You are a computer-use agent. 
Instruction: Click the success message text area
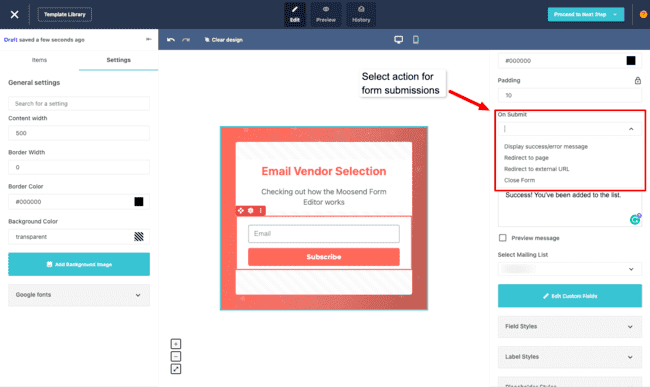click(570, 208)
